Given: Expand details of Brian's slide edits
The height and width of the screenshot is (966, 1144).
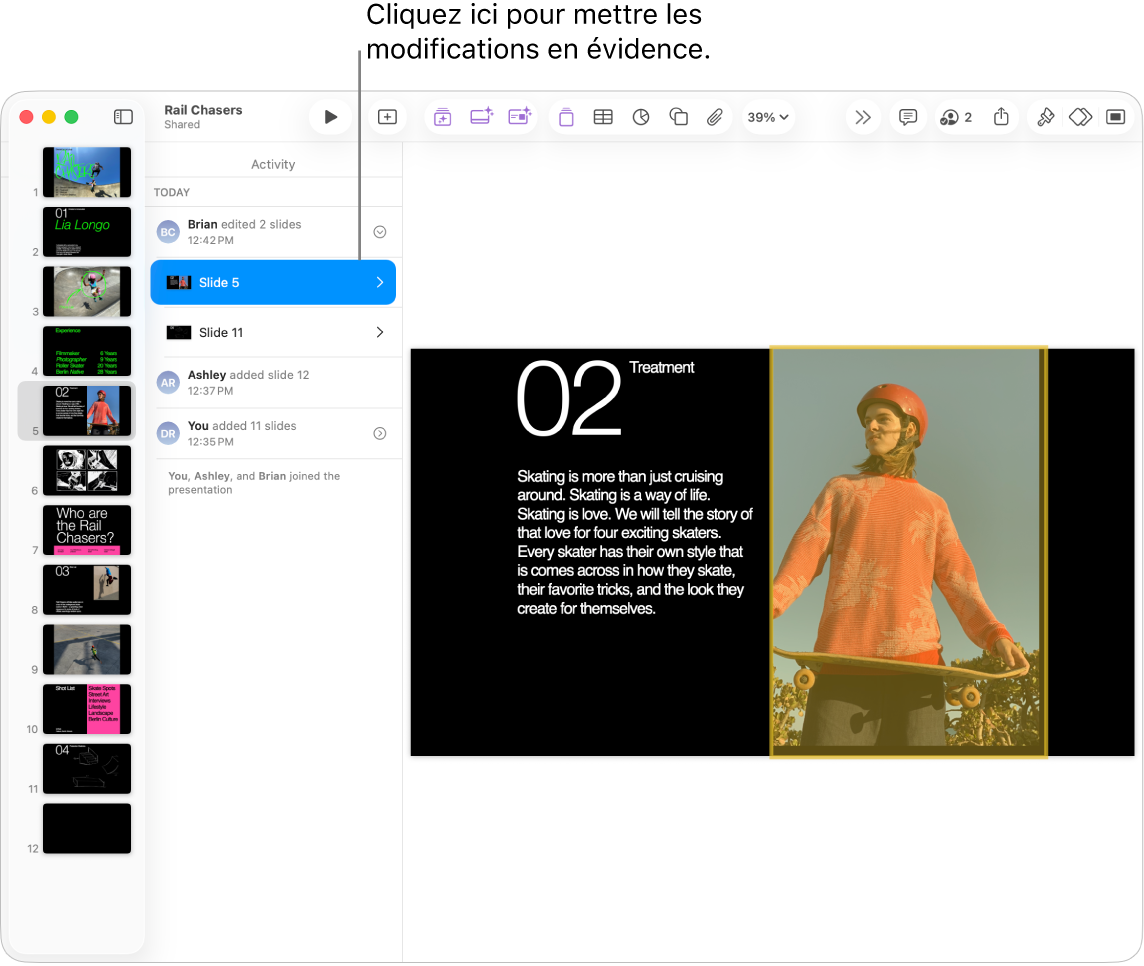Looking at the screenshot, I should click(379, 231).
